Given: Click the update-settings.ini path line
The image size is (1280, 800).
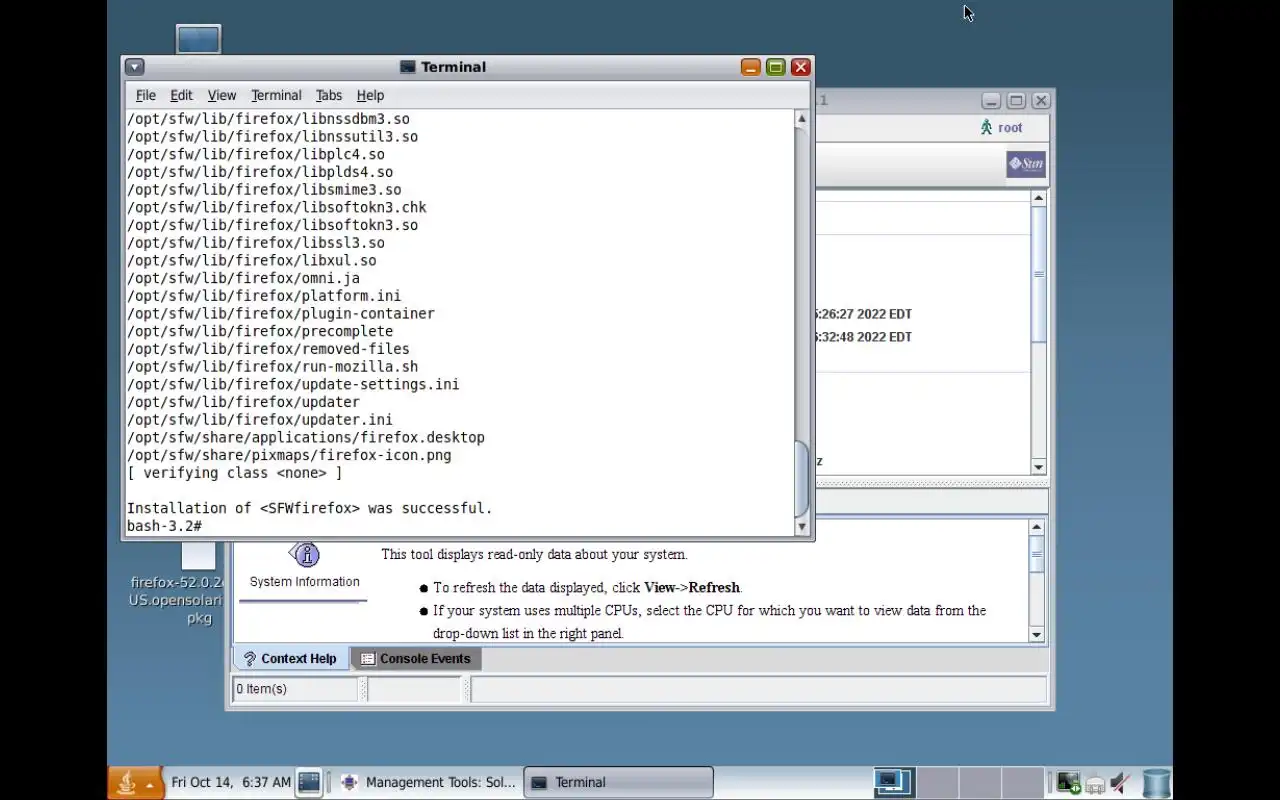Looking at the screenshot, I should tap(293, 384).
